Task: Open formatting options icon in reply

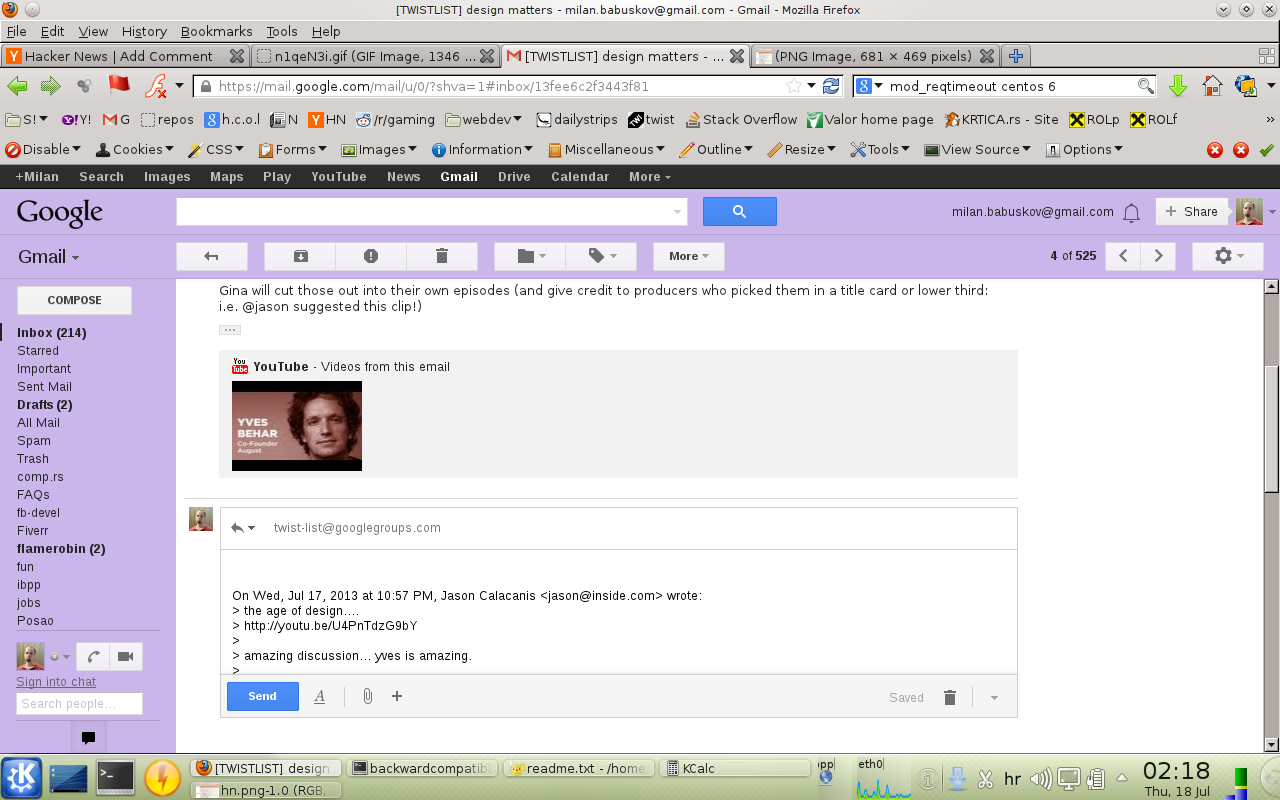Action: click(x=320, y=696)
